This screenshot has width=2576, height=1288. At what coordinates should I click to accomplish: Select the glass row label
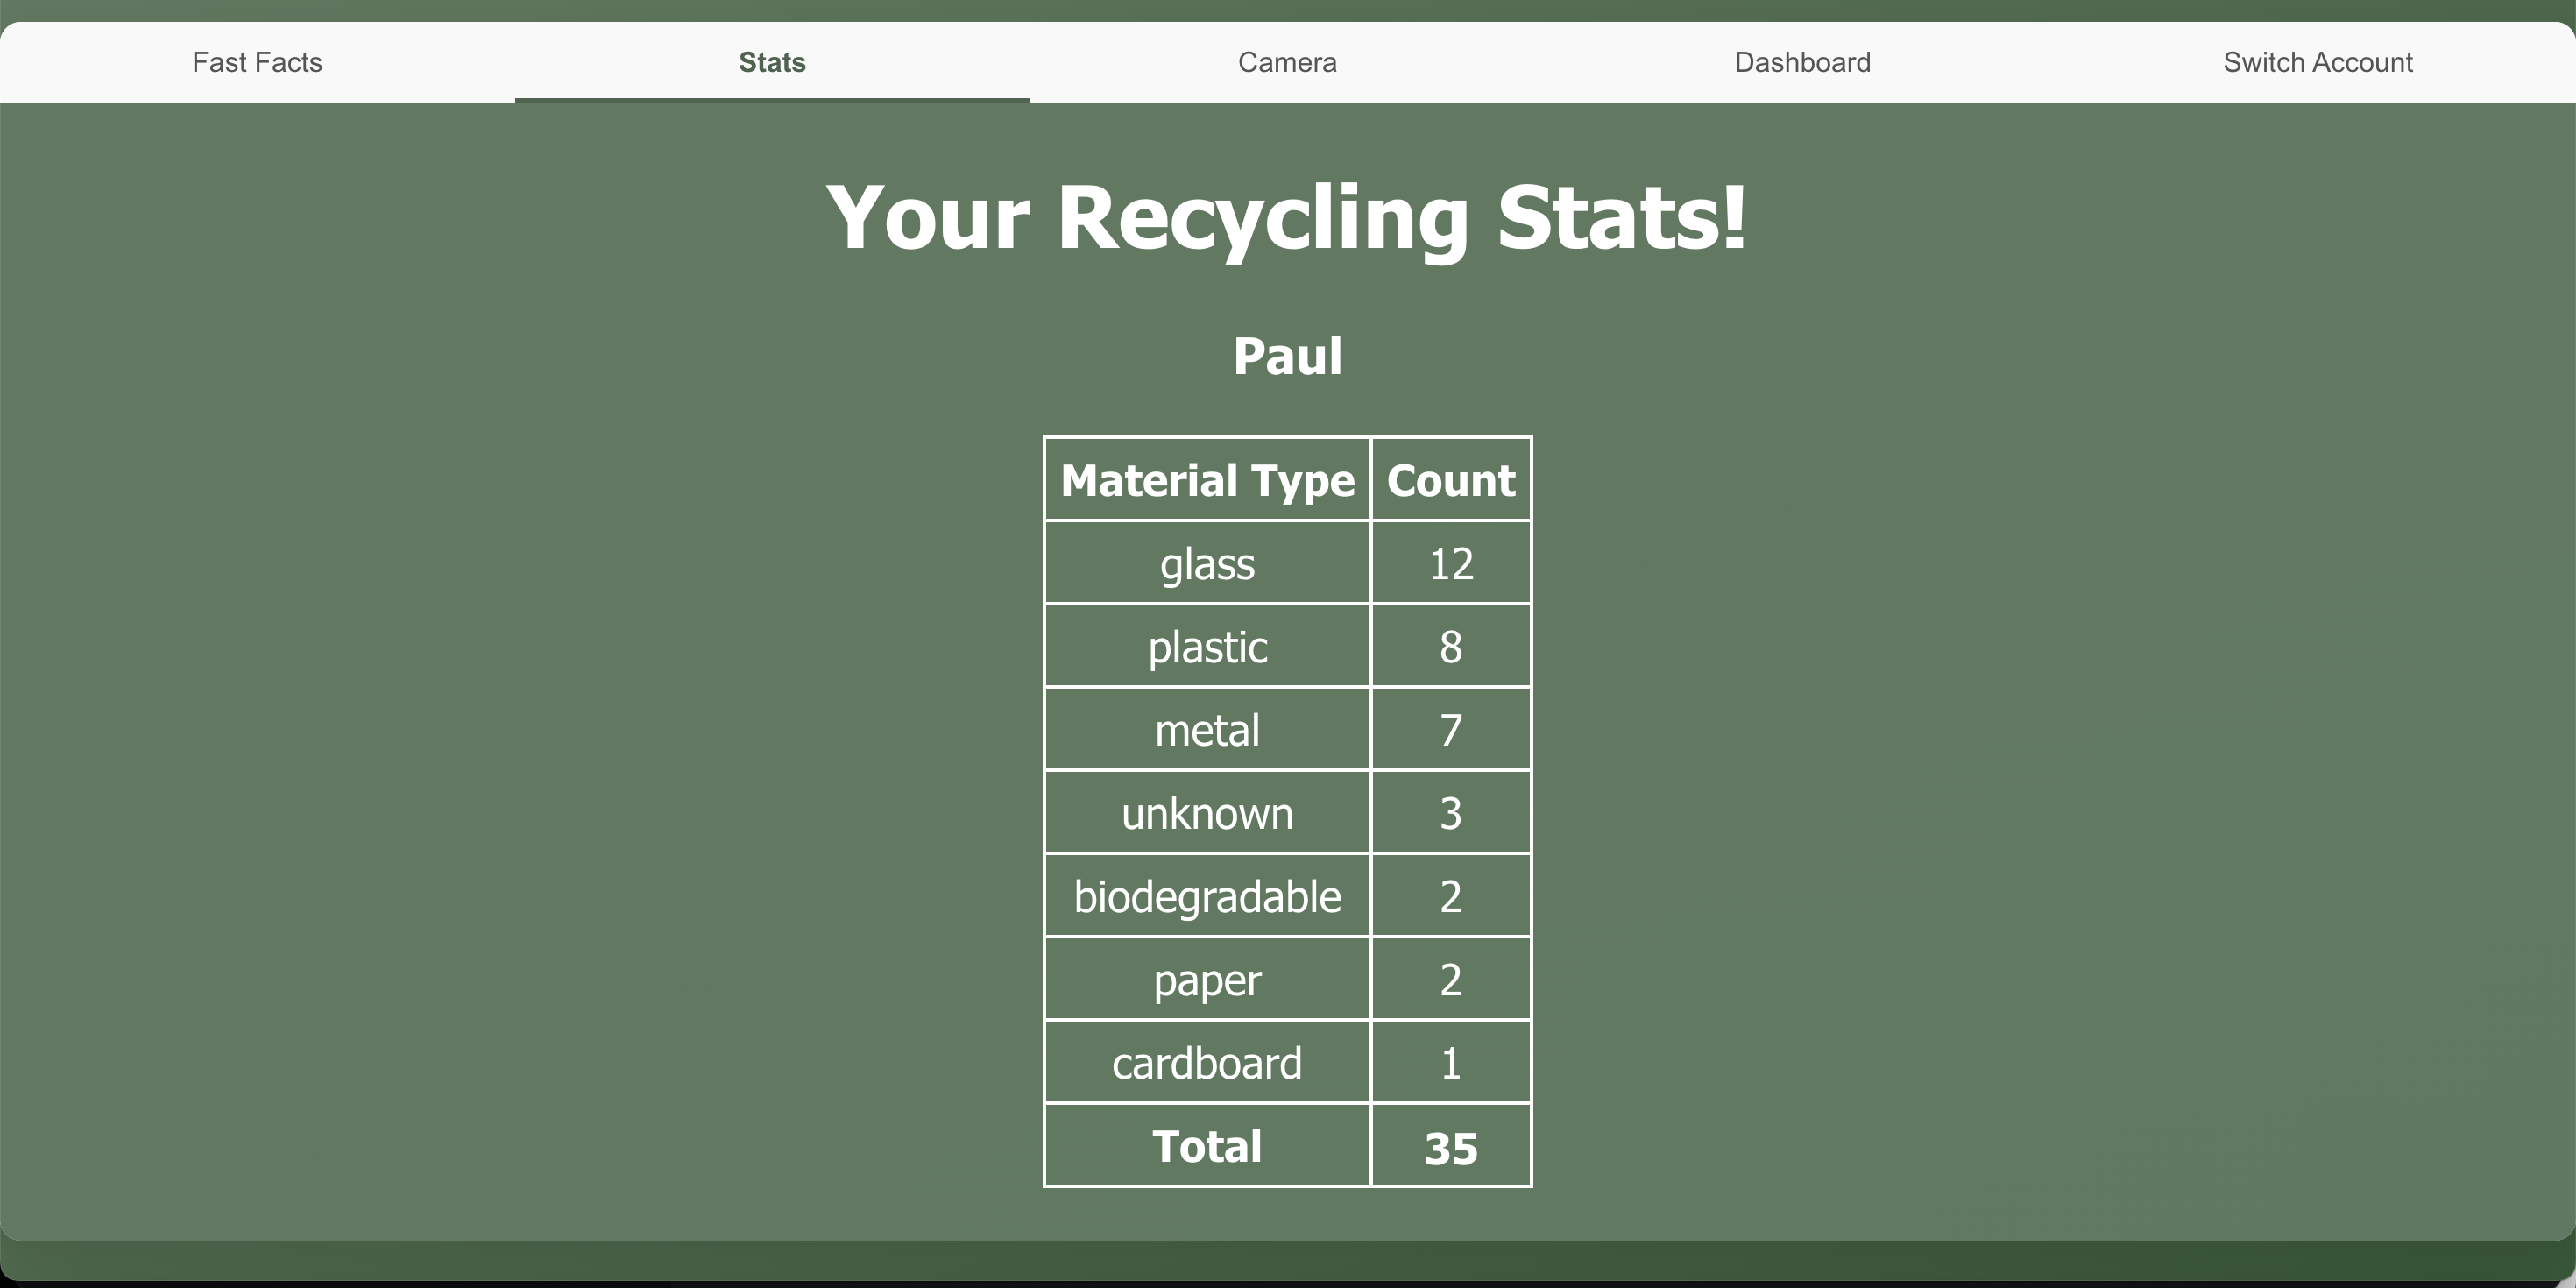coord(1207,564)
